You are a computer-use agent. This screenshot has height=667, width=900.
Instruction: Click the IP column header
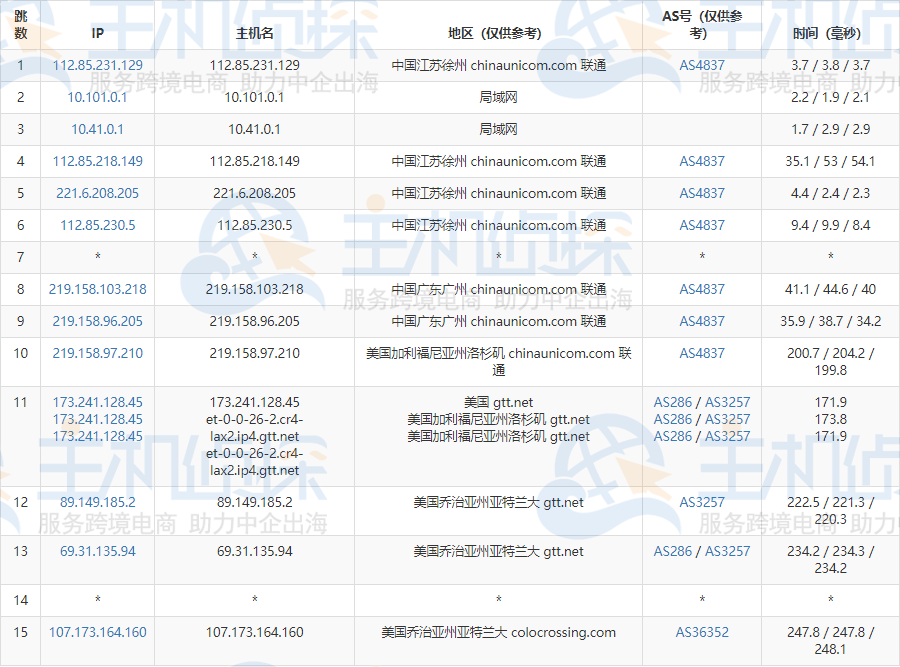coord(97,31)
